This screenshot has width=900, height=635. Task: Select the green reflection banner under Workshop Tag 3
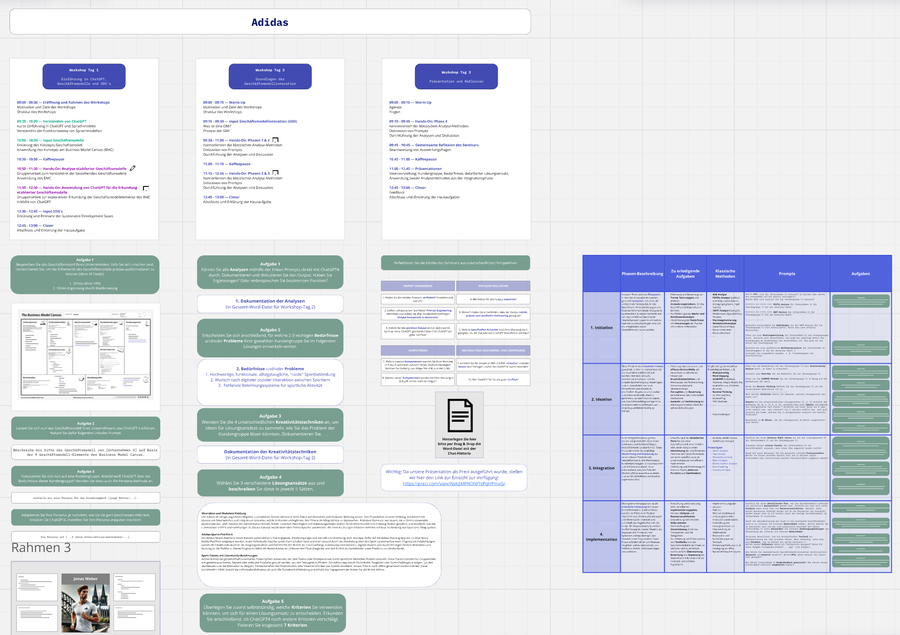[456, 263]
